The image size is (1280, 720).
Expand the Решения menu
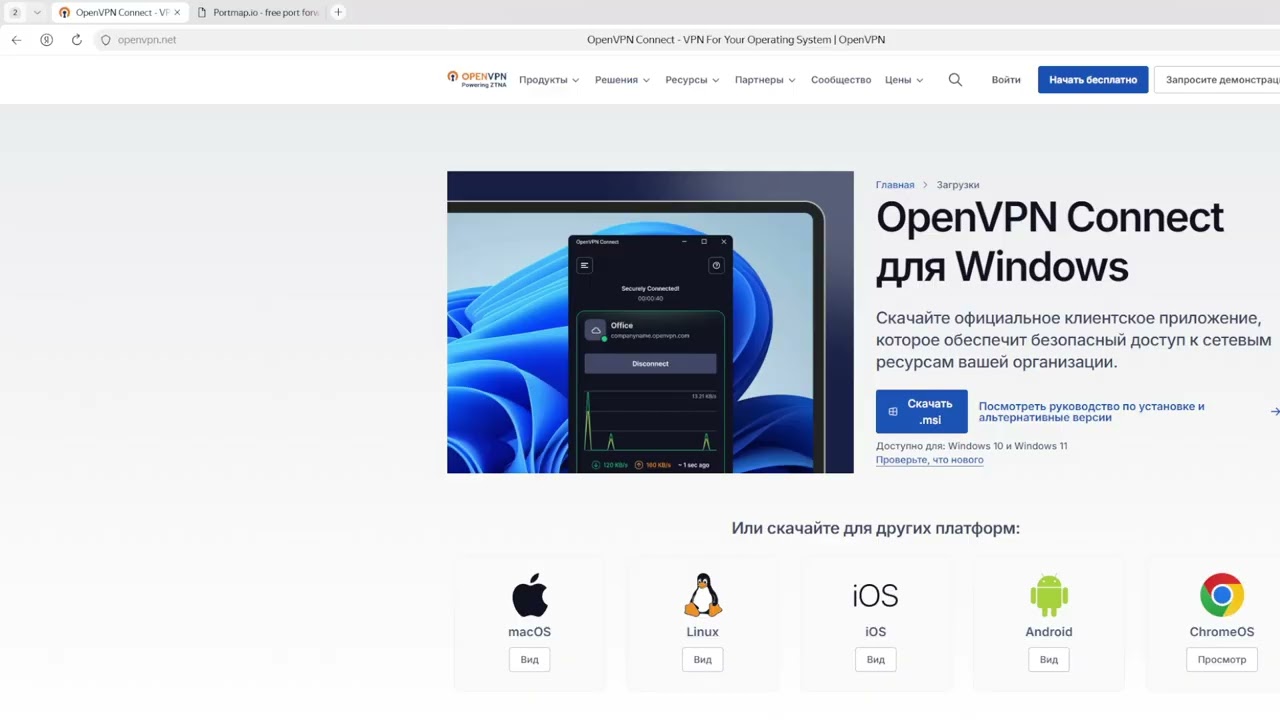tap(622, 80)
